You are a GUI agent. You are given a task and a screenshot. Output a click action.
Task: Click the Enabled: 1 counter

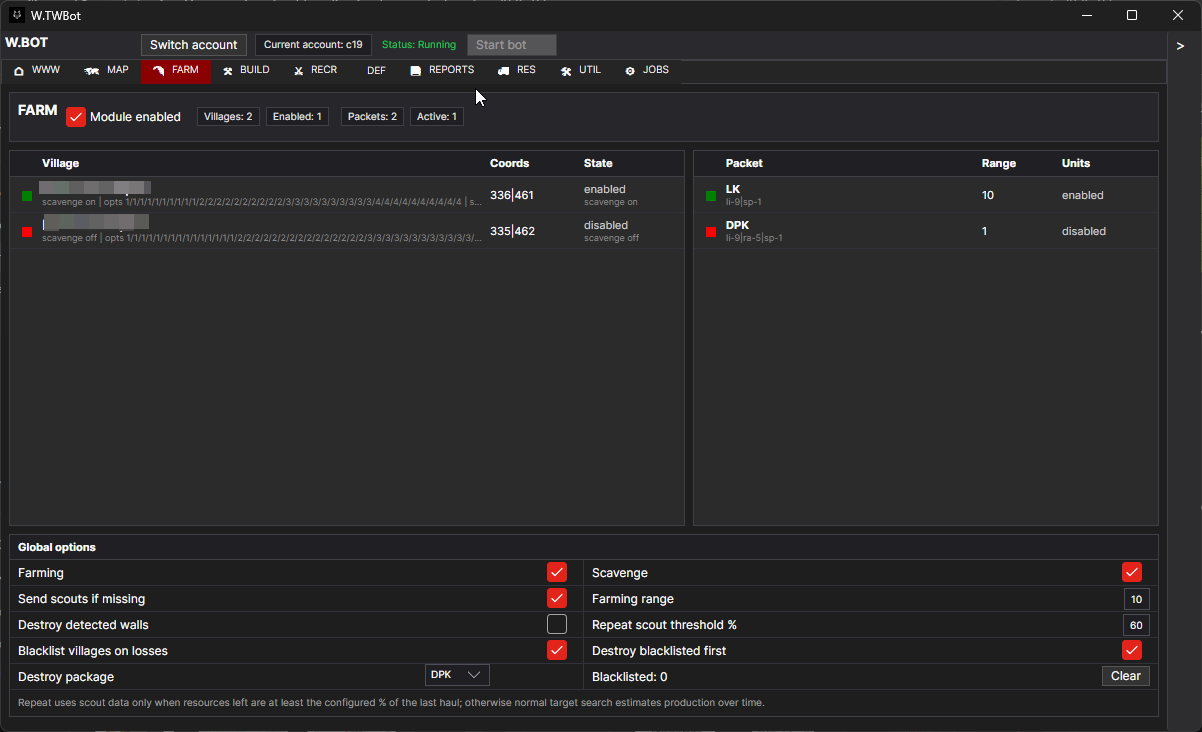tap(297, 117)
